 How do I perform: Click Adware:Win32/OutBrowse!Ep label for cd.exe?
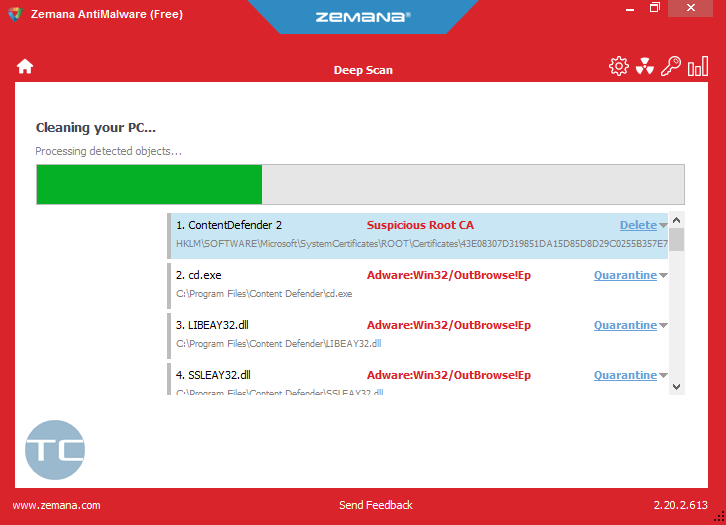pos(449,275)
